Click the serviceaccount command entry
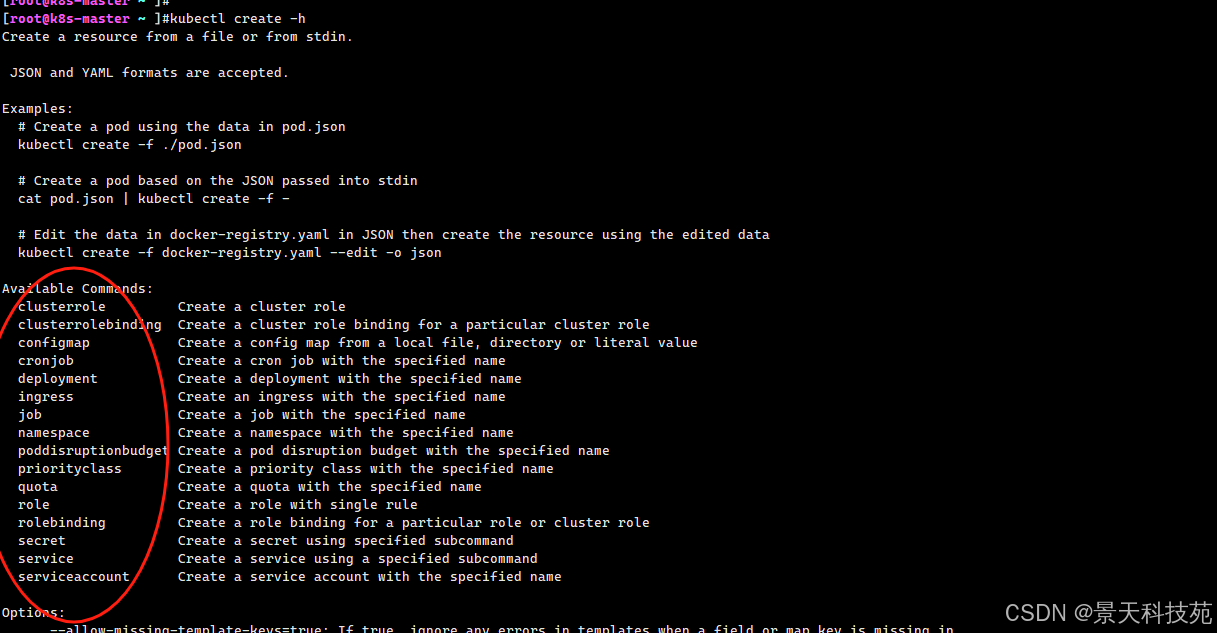This screenshot has height=633, width=1217. point(73,577)
